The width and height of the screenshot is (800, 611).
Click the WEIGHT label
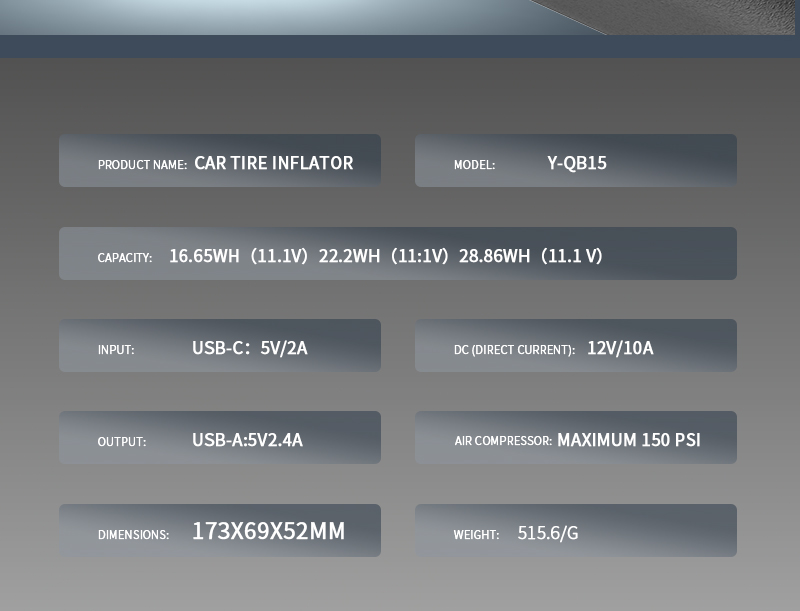476,535
